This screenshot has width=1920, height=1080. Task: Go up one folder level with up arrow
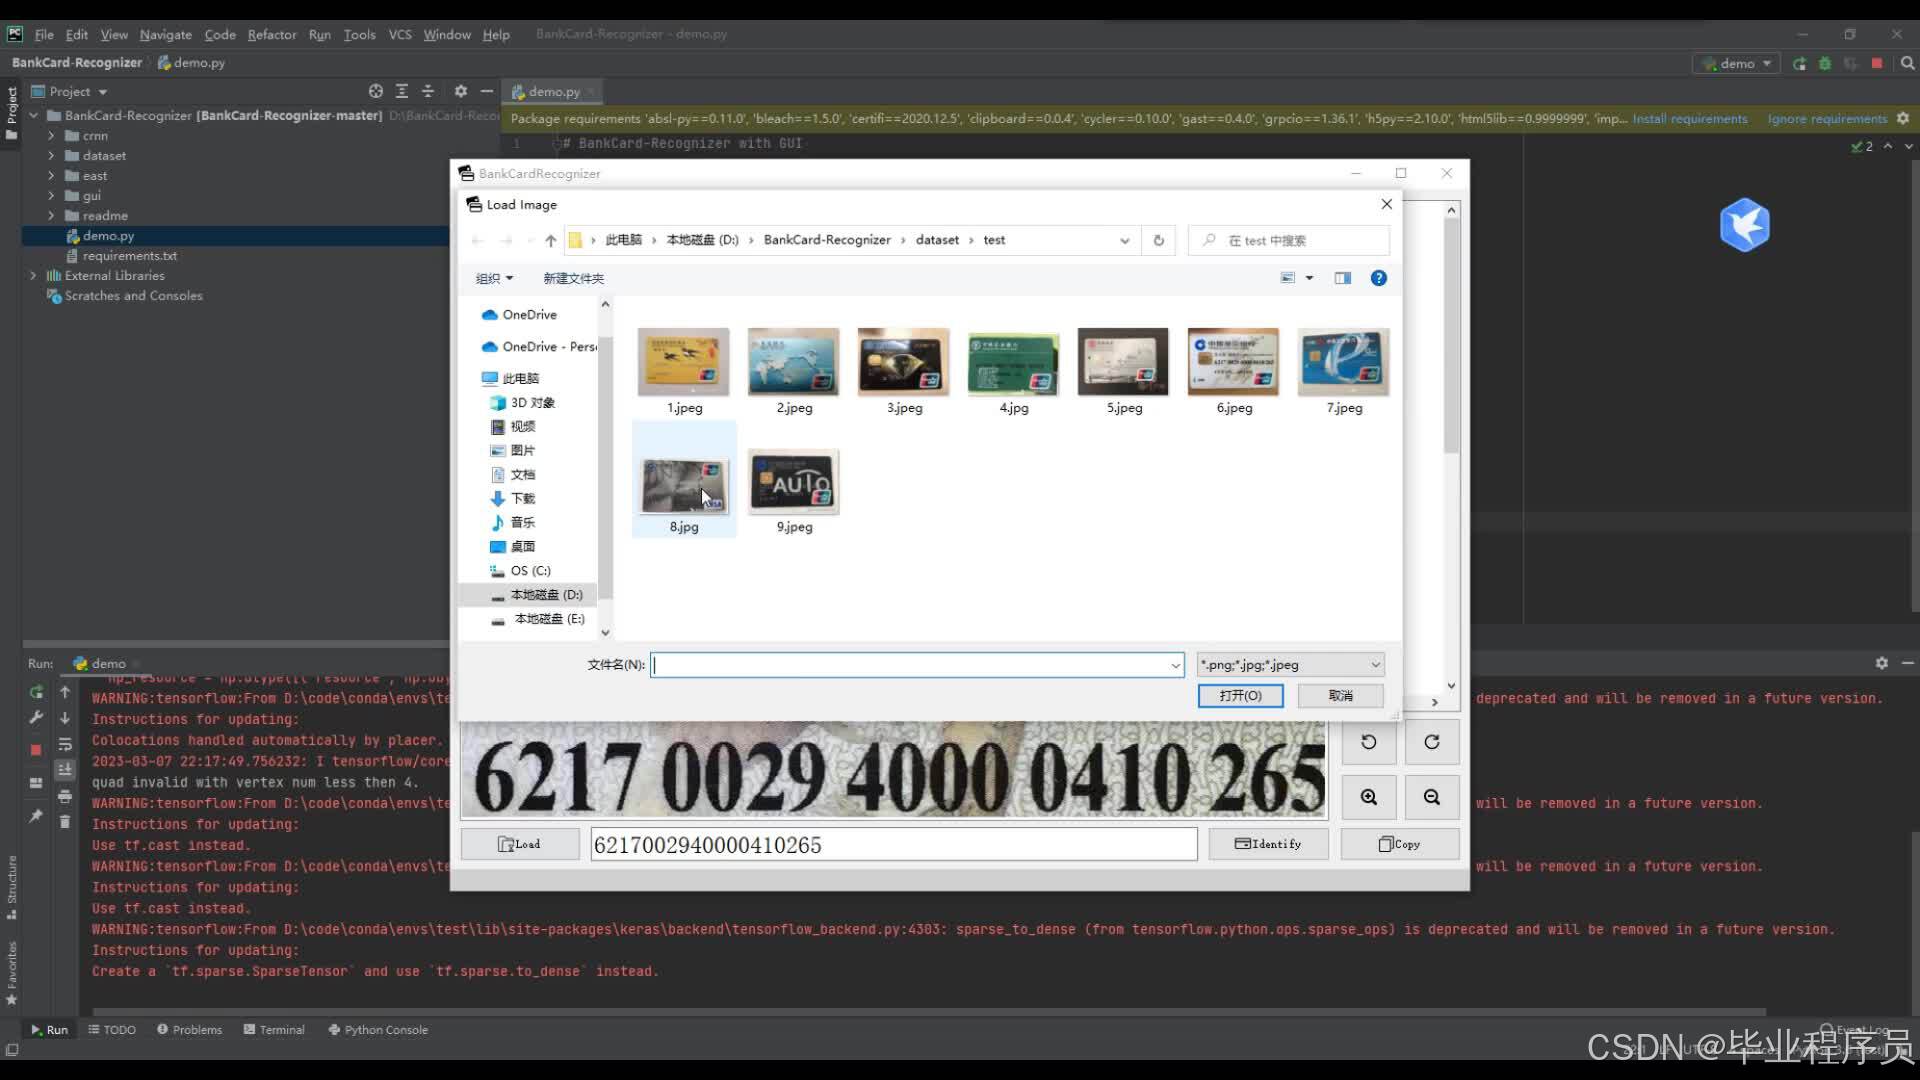pos(550,240)
